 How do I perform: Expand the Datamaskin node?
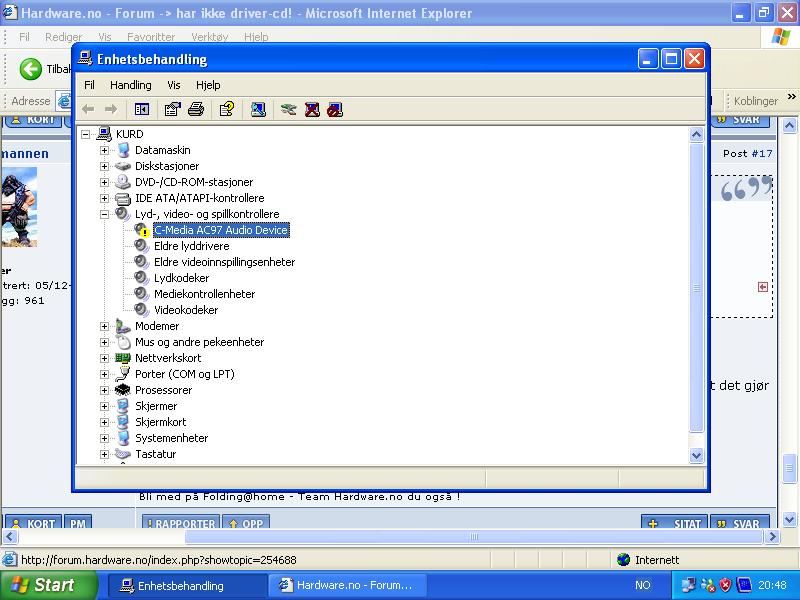point(105,151)
